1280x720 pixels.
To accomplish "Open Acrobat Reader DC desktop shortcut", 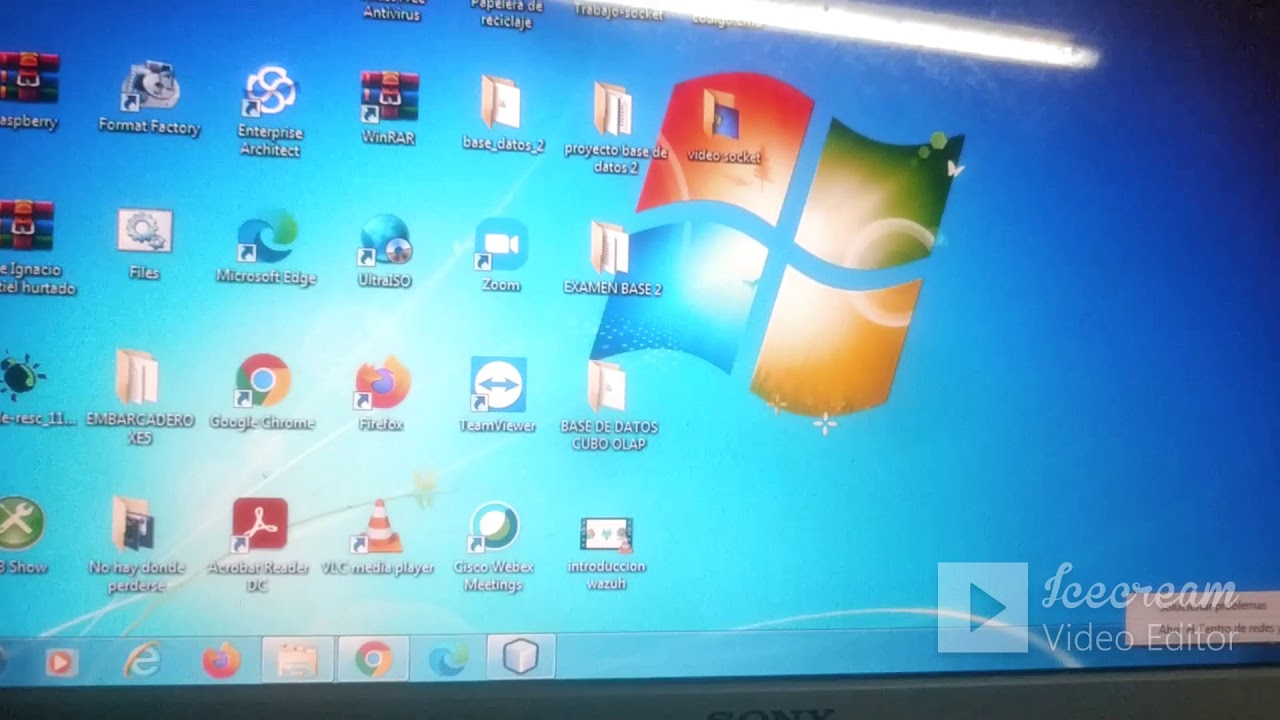I will pyautogui.click(x=259, y=545).
